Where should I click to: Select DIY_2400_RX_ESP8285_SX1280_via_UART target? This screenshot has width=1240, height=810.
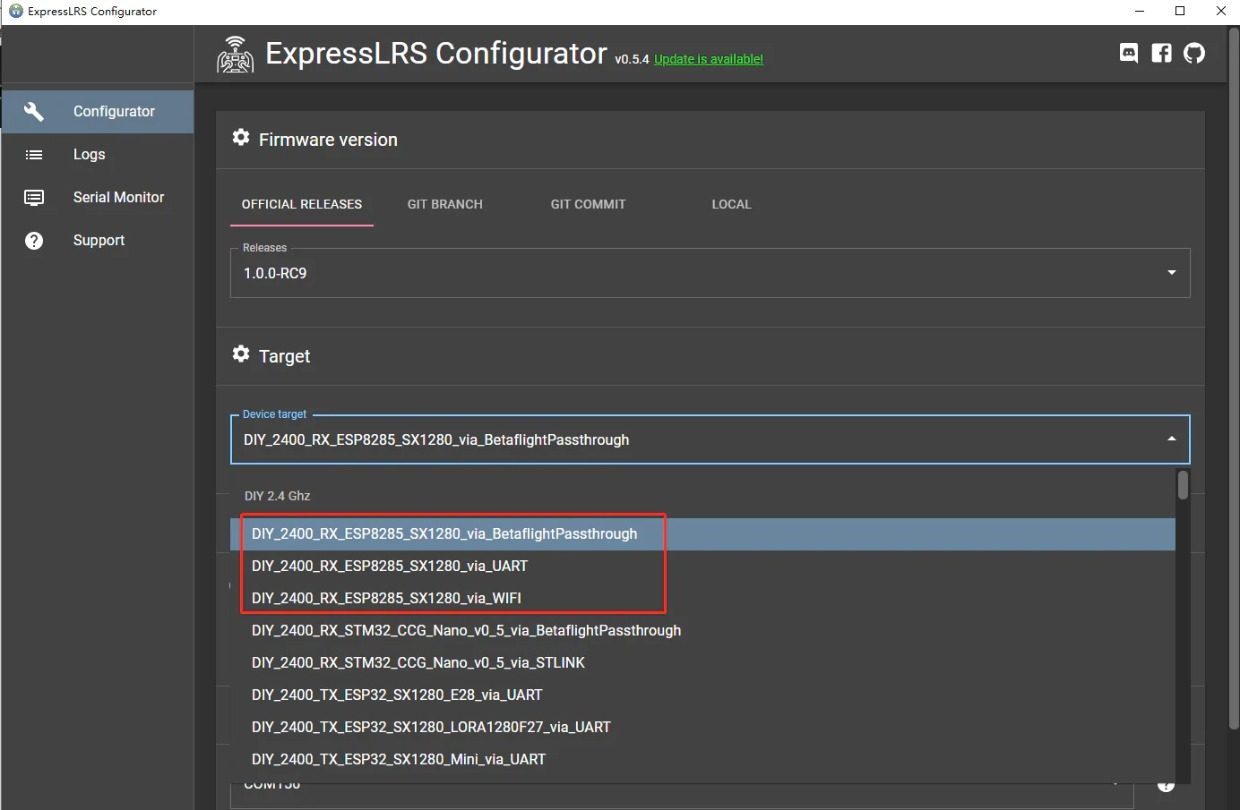390,566
